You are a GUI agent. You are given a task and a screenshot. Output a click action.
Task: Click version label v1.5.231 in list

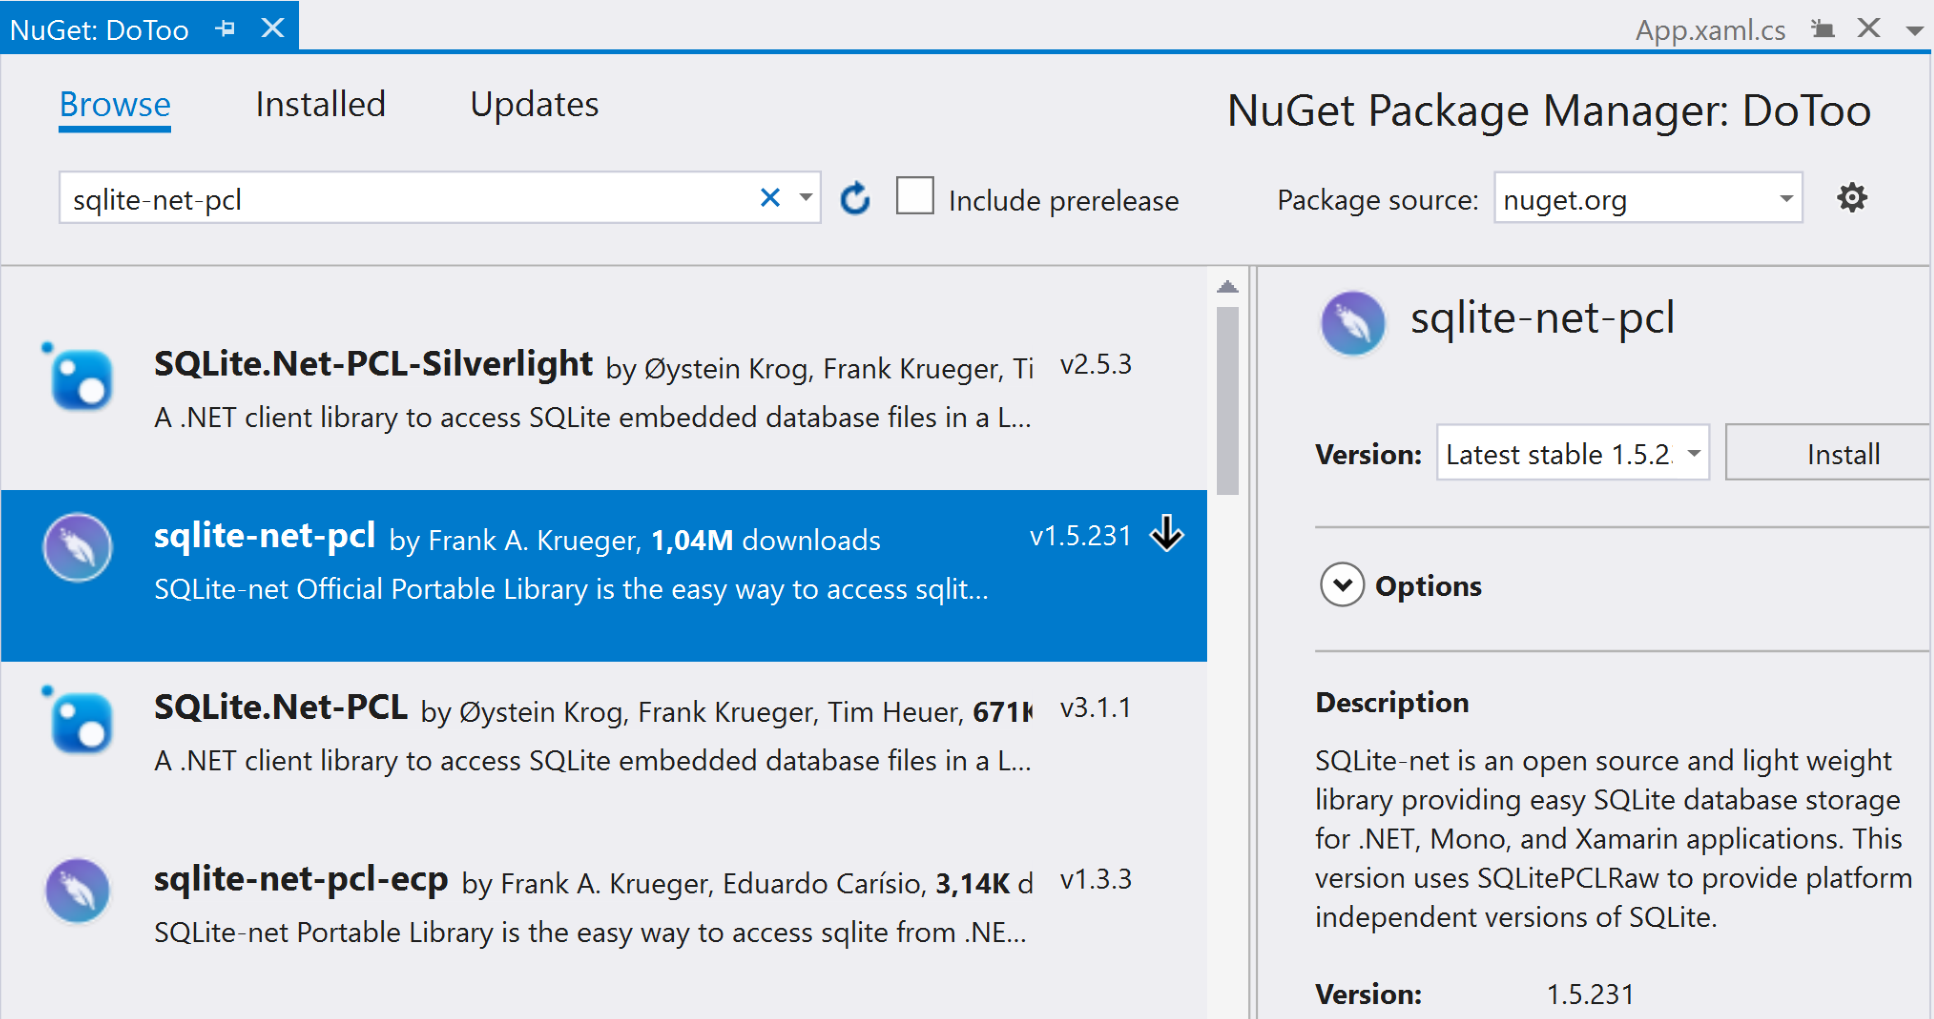coord(1080,536)
